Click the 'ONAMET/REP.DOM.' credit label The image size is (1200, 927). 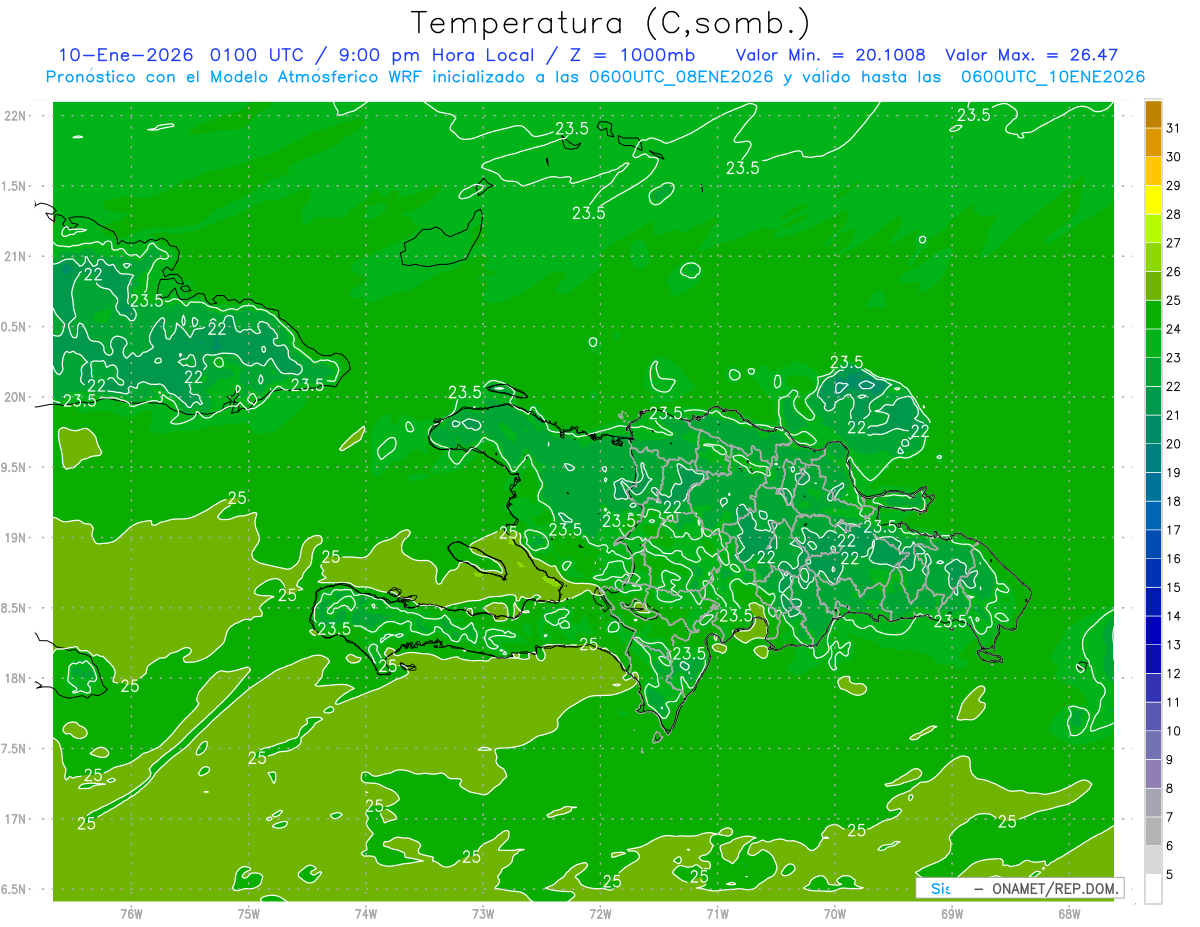[x=1057, y=888]
